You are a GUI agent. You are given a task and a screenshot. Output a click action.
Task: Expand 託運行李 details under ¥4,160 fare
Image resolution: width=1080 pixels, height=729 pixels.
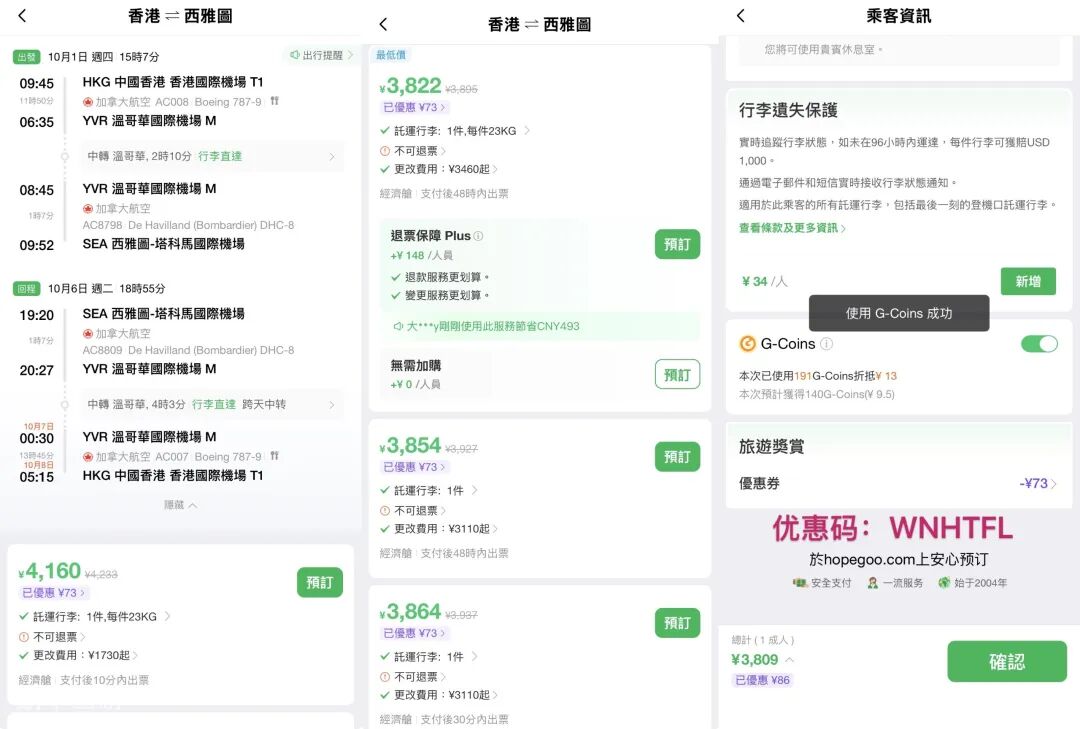coord(95,617)
